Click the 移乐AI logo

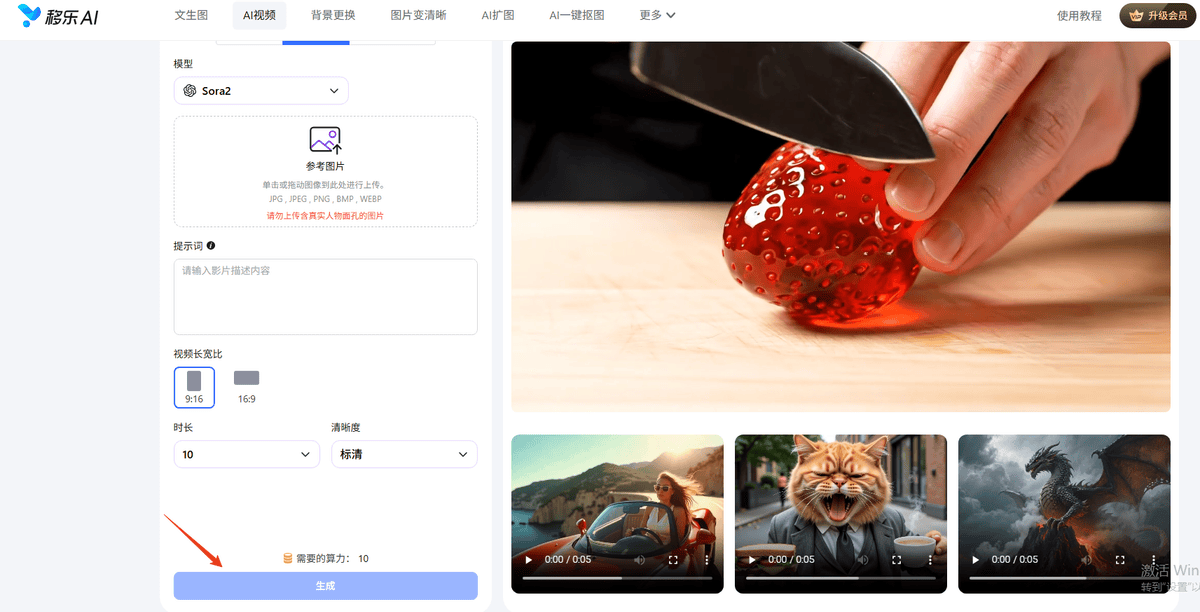57,15
